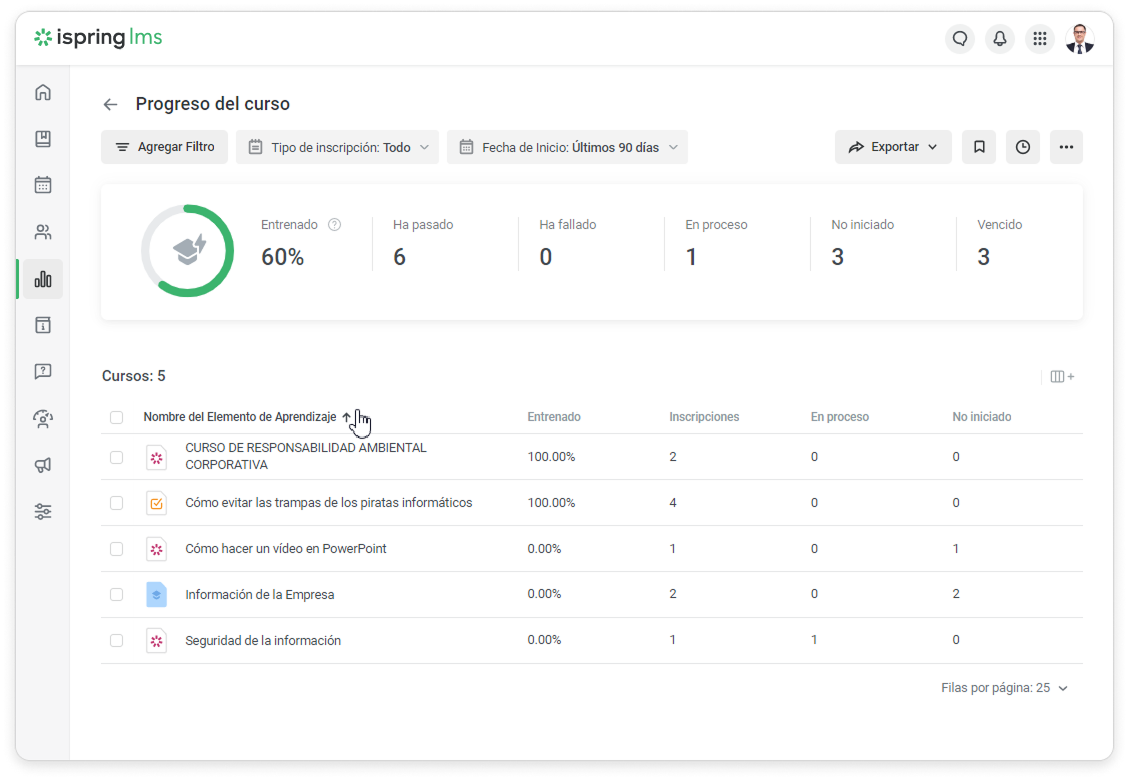
Task: Open the scheduled report clock icon
Action: click(x=1022, y=147)
